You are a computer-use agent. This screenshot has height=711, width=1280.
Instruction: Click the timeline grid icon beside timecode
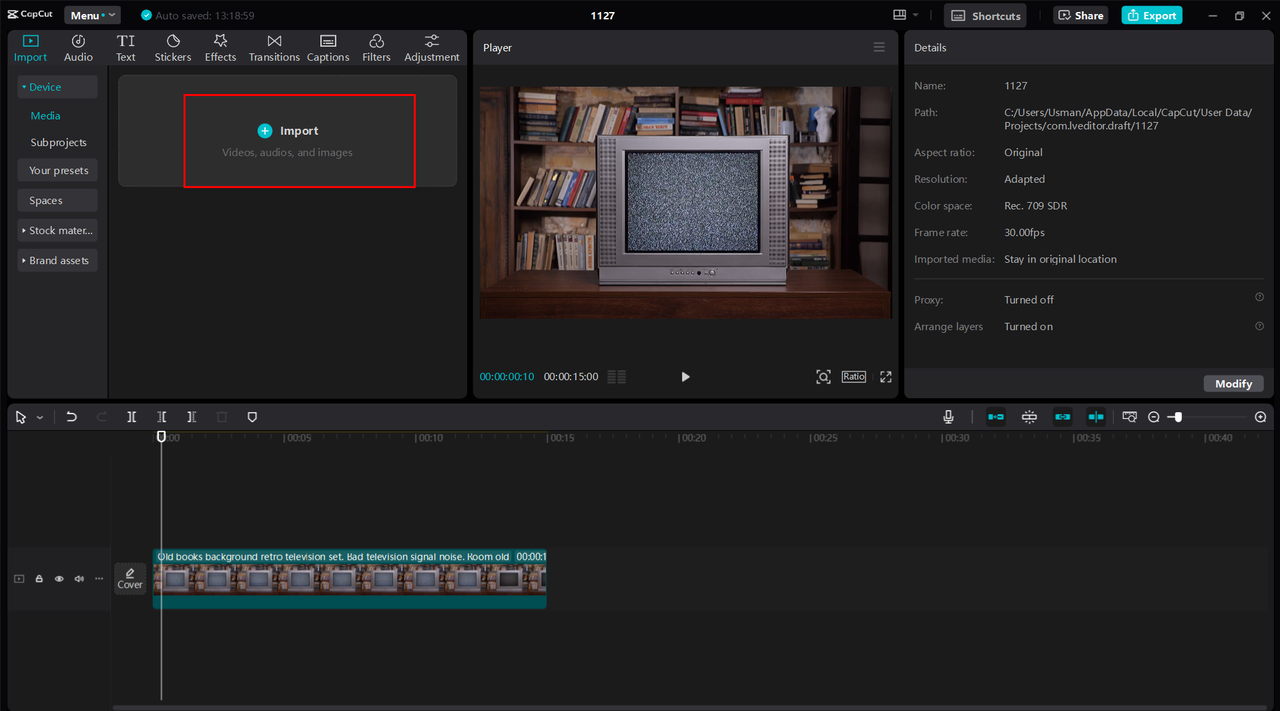pos(617,377)
